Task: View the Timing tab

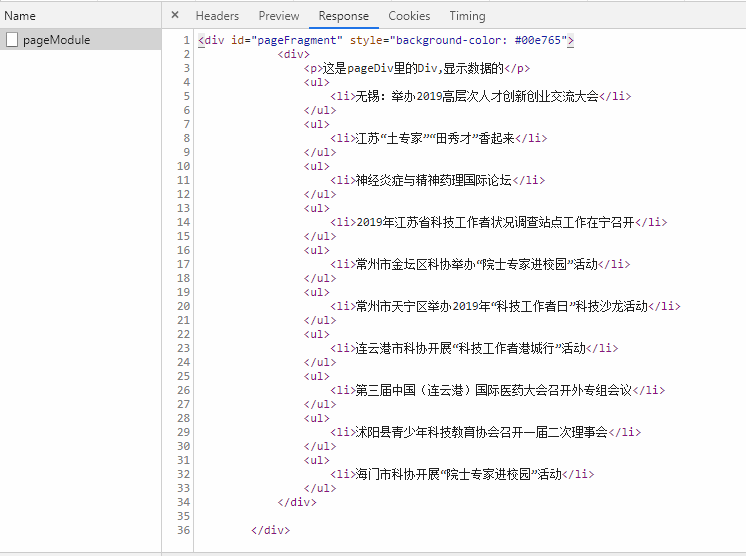Action: pos(467,16)
